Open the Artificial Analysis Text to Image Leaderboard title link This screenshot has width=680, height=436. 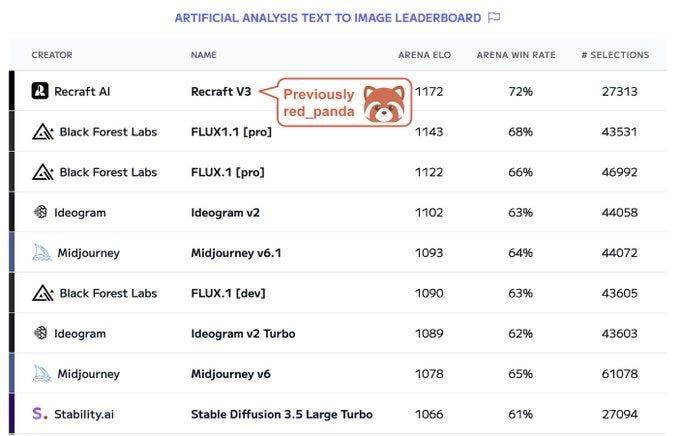coord(328,18)
